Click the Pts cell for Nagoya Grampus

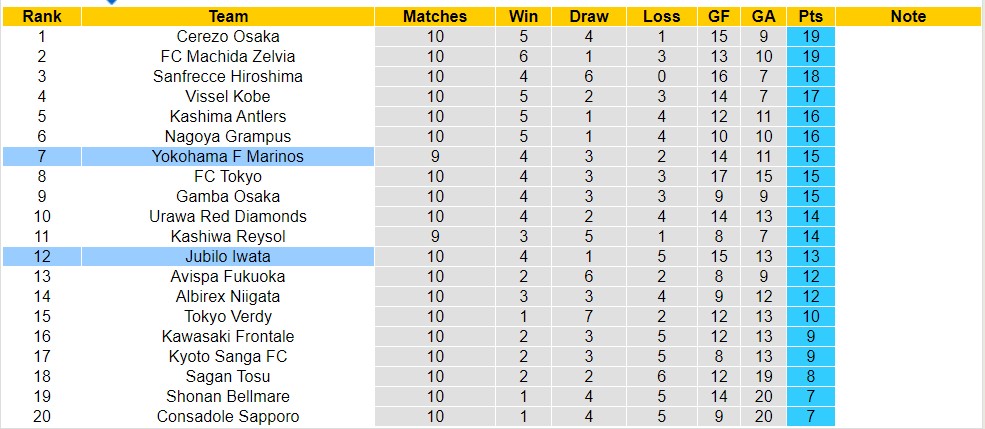point(811,136)
